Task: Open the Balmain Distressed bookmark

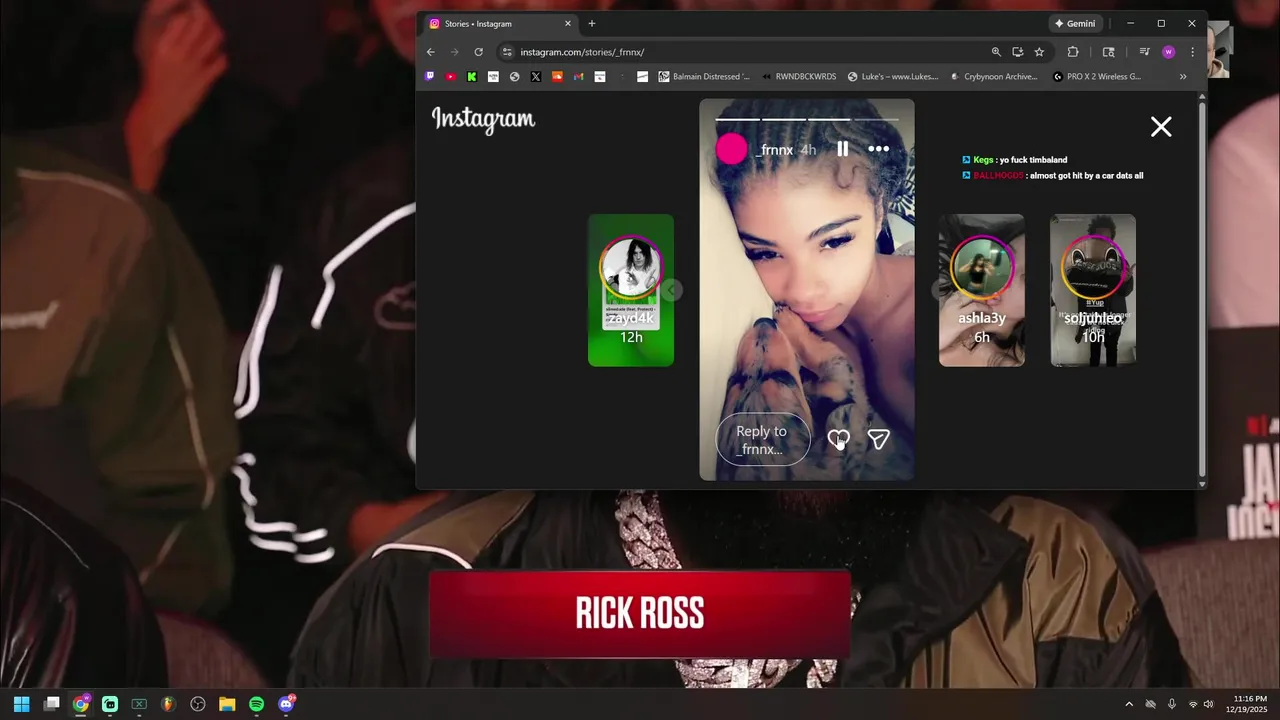Action: 704,76
